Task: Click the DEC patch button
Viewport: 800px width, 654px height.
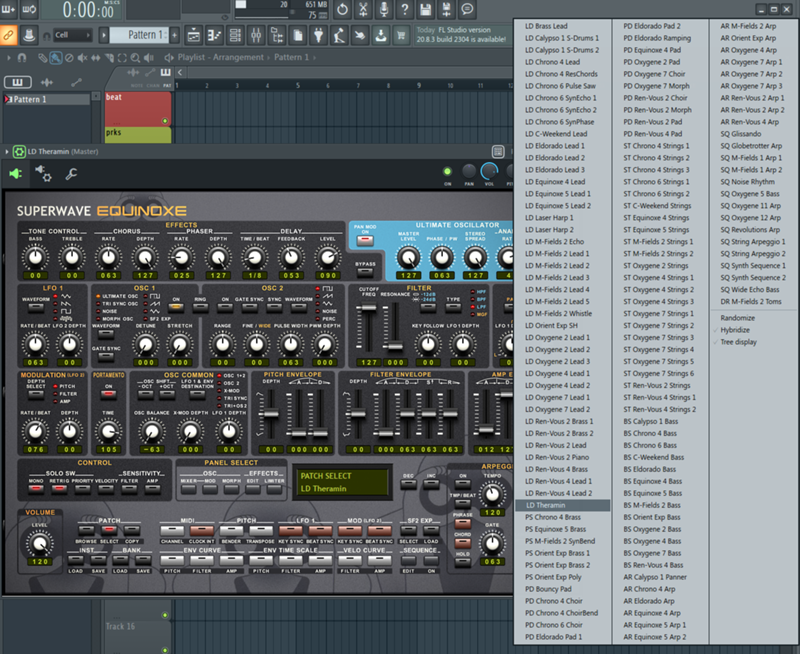Action: (408, 484)
